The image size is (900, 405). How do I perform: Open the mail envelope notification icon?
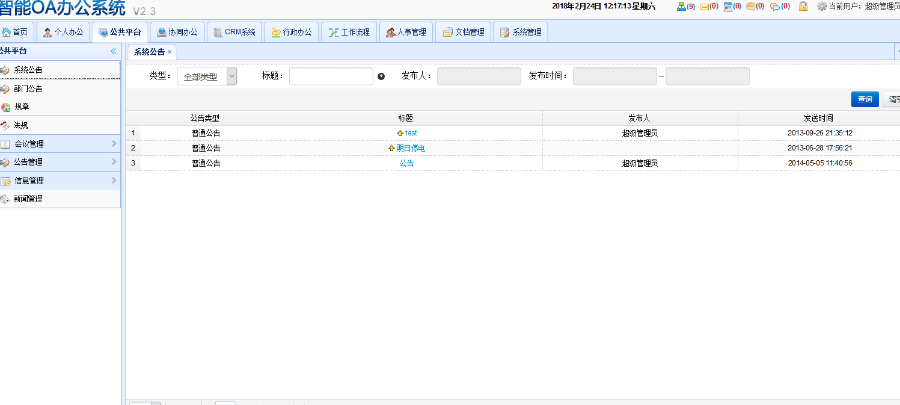click(704, 6)
